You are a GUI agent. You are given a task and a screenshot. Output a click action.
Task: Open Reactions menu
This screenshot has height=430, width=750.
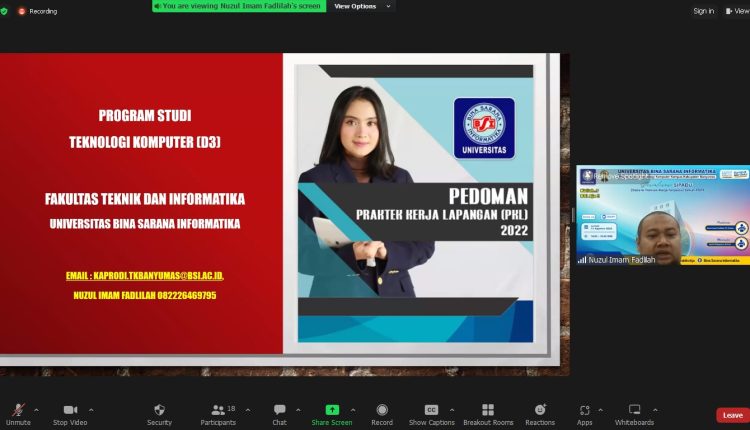(540, 415)
